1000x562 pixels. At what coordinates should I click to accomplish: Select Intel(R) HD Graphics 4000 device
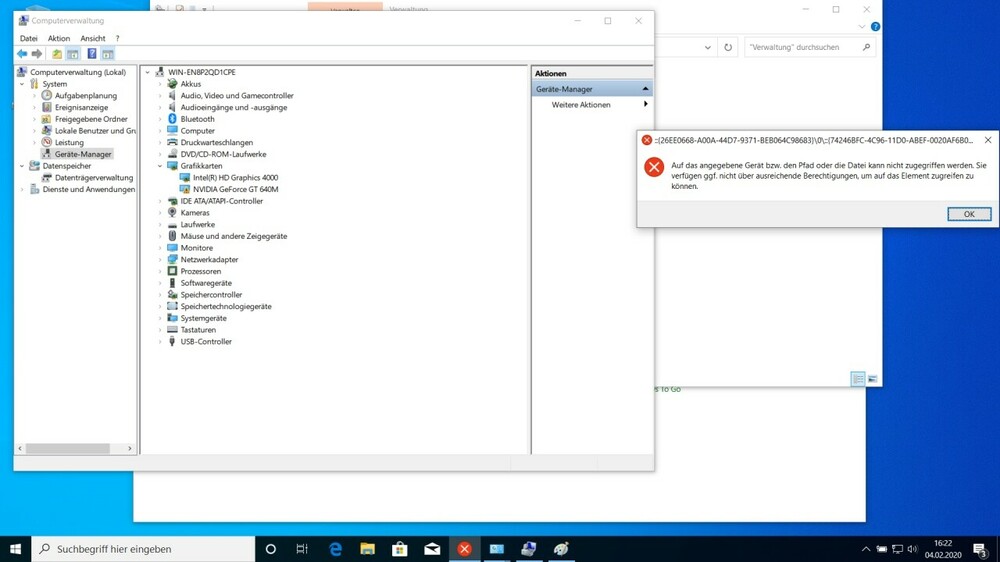click(x=235, y=178)
